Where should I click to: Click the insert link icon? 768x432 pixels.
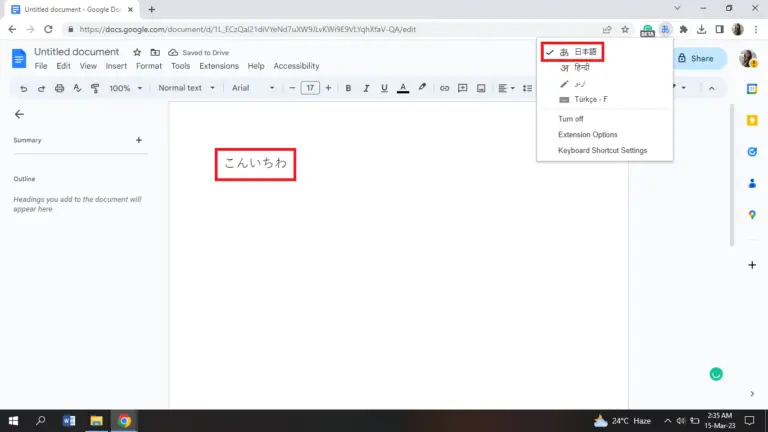444,88
